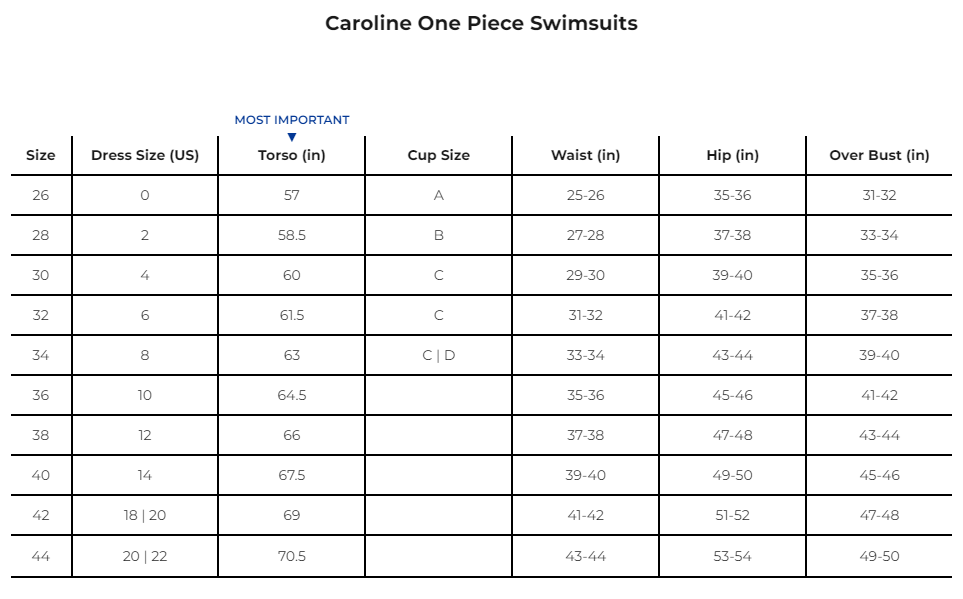Screen dimensions: 963x599
Task: Click the blue triangle under MOST IMPORTANT
Action: 292,137
